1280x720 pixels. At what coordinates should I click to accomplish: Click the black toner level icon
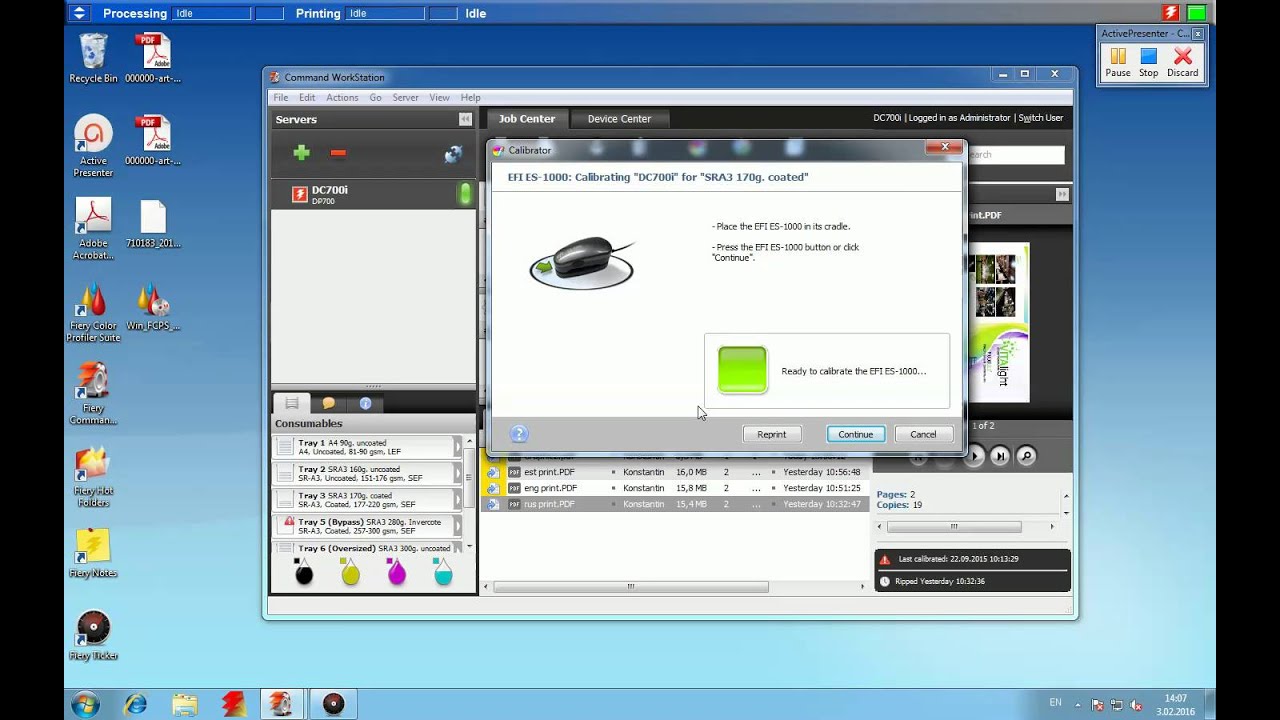(304, 572)
